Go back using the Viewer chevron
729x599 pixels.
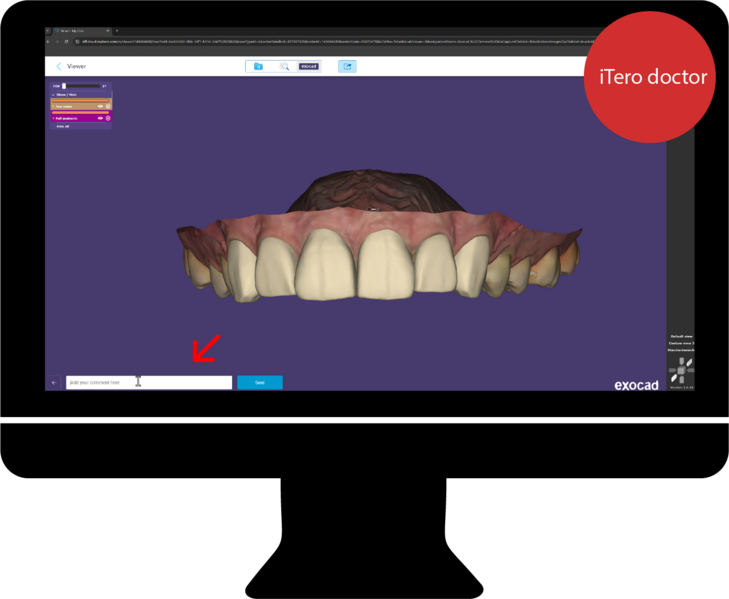[x=59, y=67]
